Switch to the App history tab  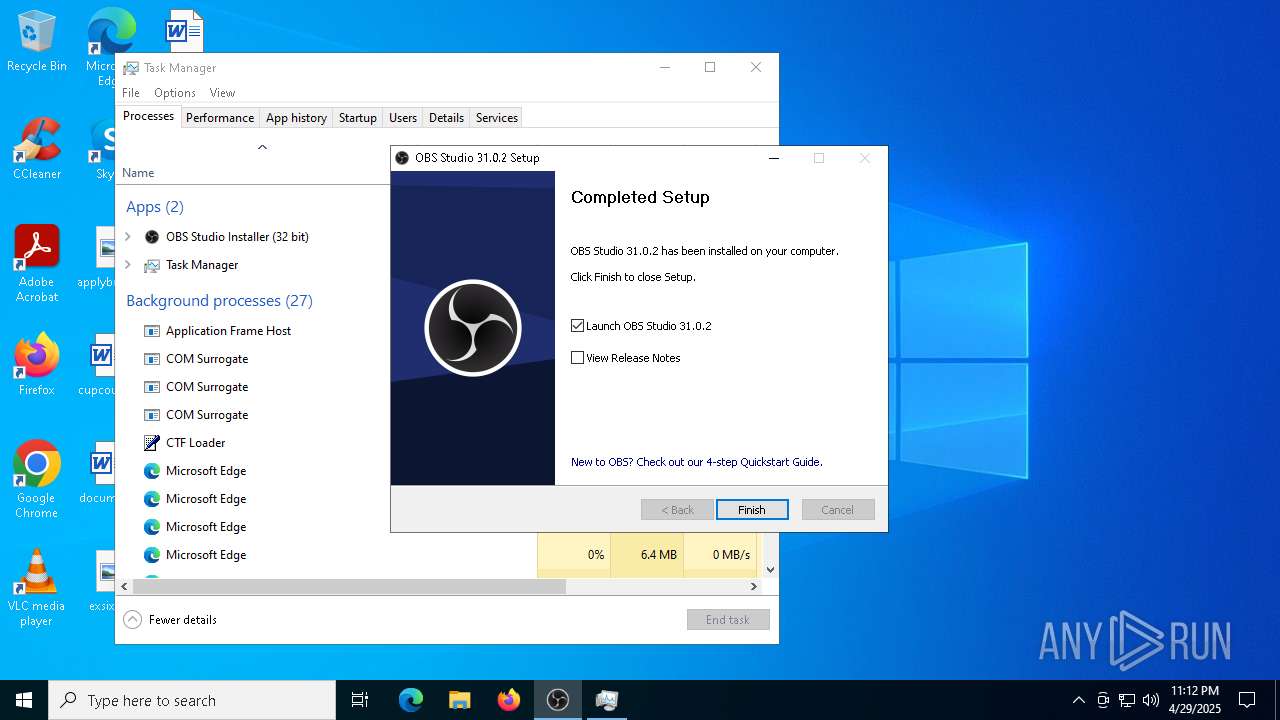tap(296, 118)
